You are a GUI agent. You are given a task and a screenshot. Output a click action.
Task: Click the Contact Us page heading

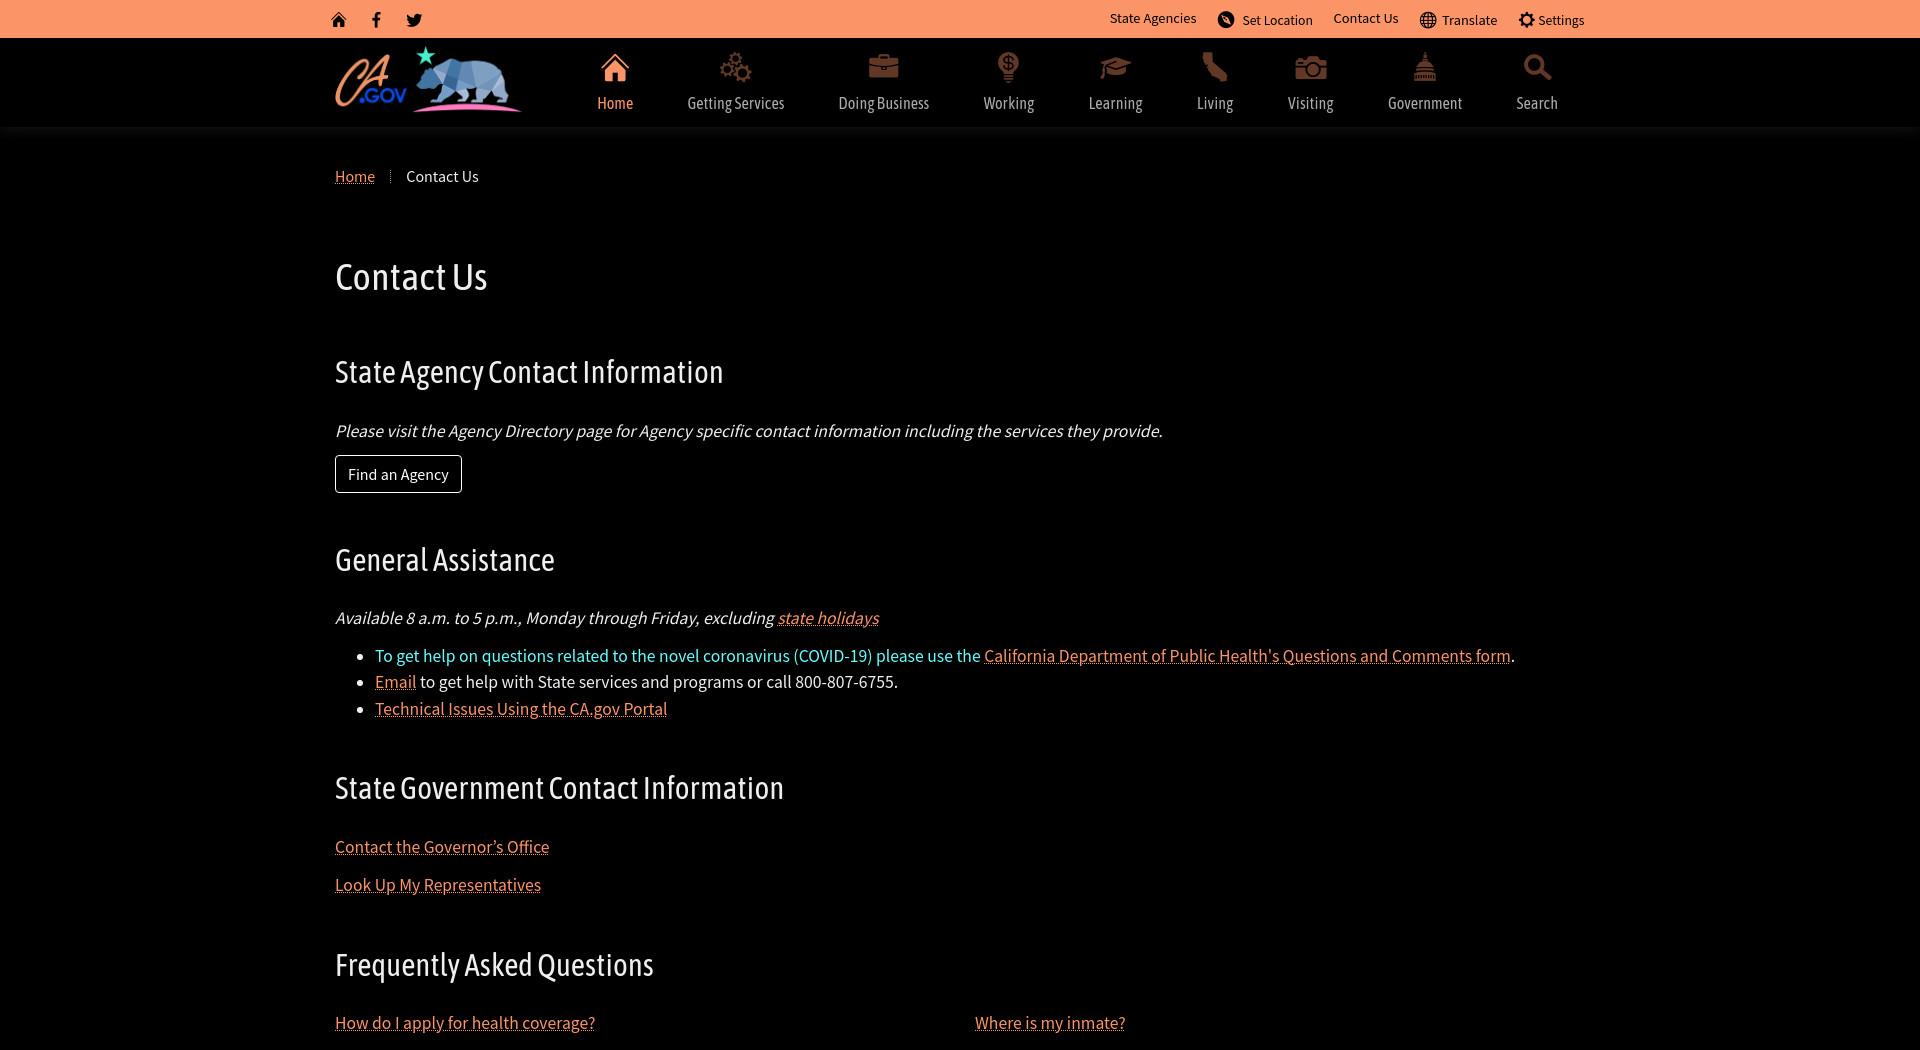[x=411, y=277]
